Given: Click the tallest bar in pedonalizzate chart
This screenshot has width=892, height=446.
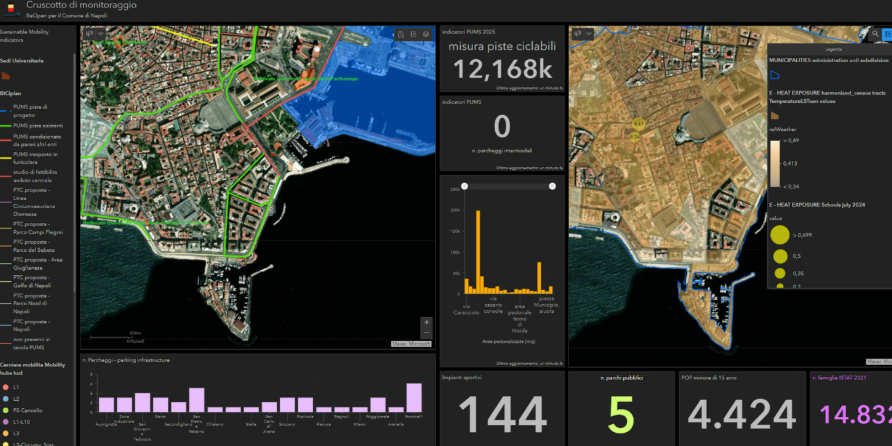Looking at the screenshot, I should tap(478, 252).
